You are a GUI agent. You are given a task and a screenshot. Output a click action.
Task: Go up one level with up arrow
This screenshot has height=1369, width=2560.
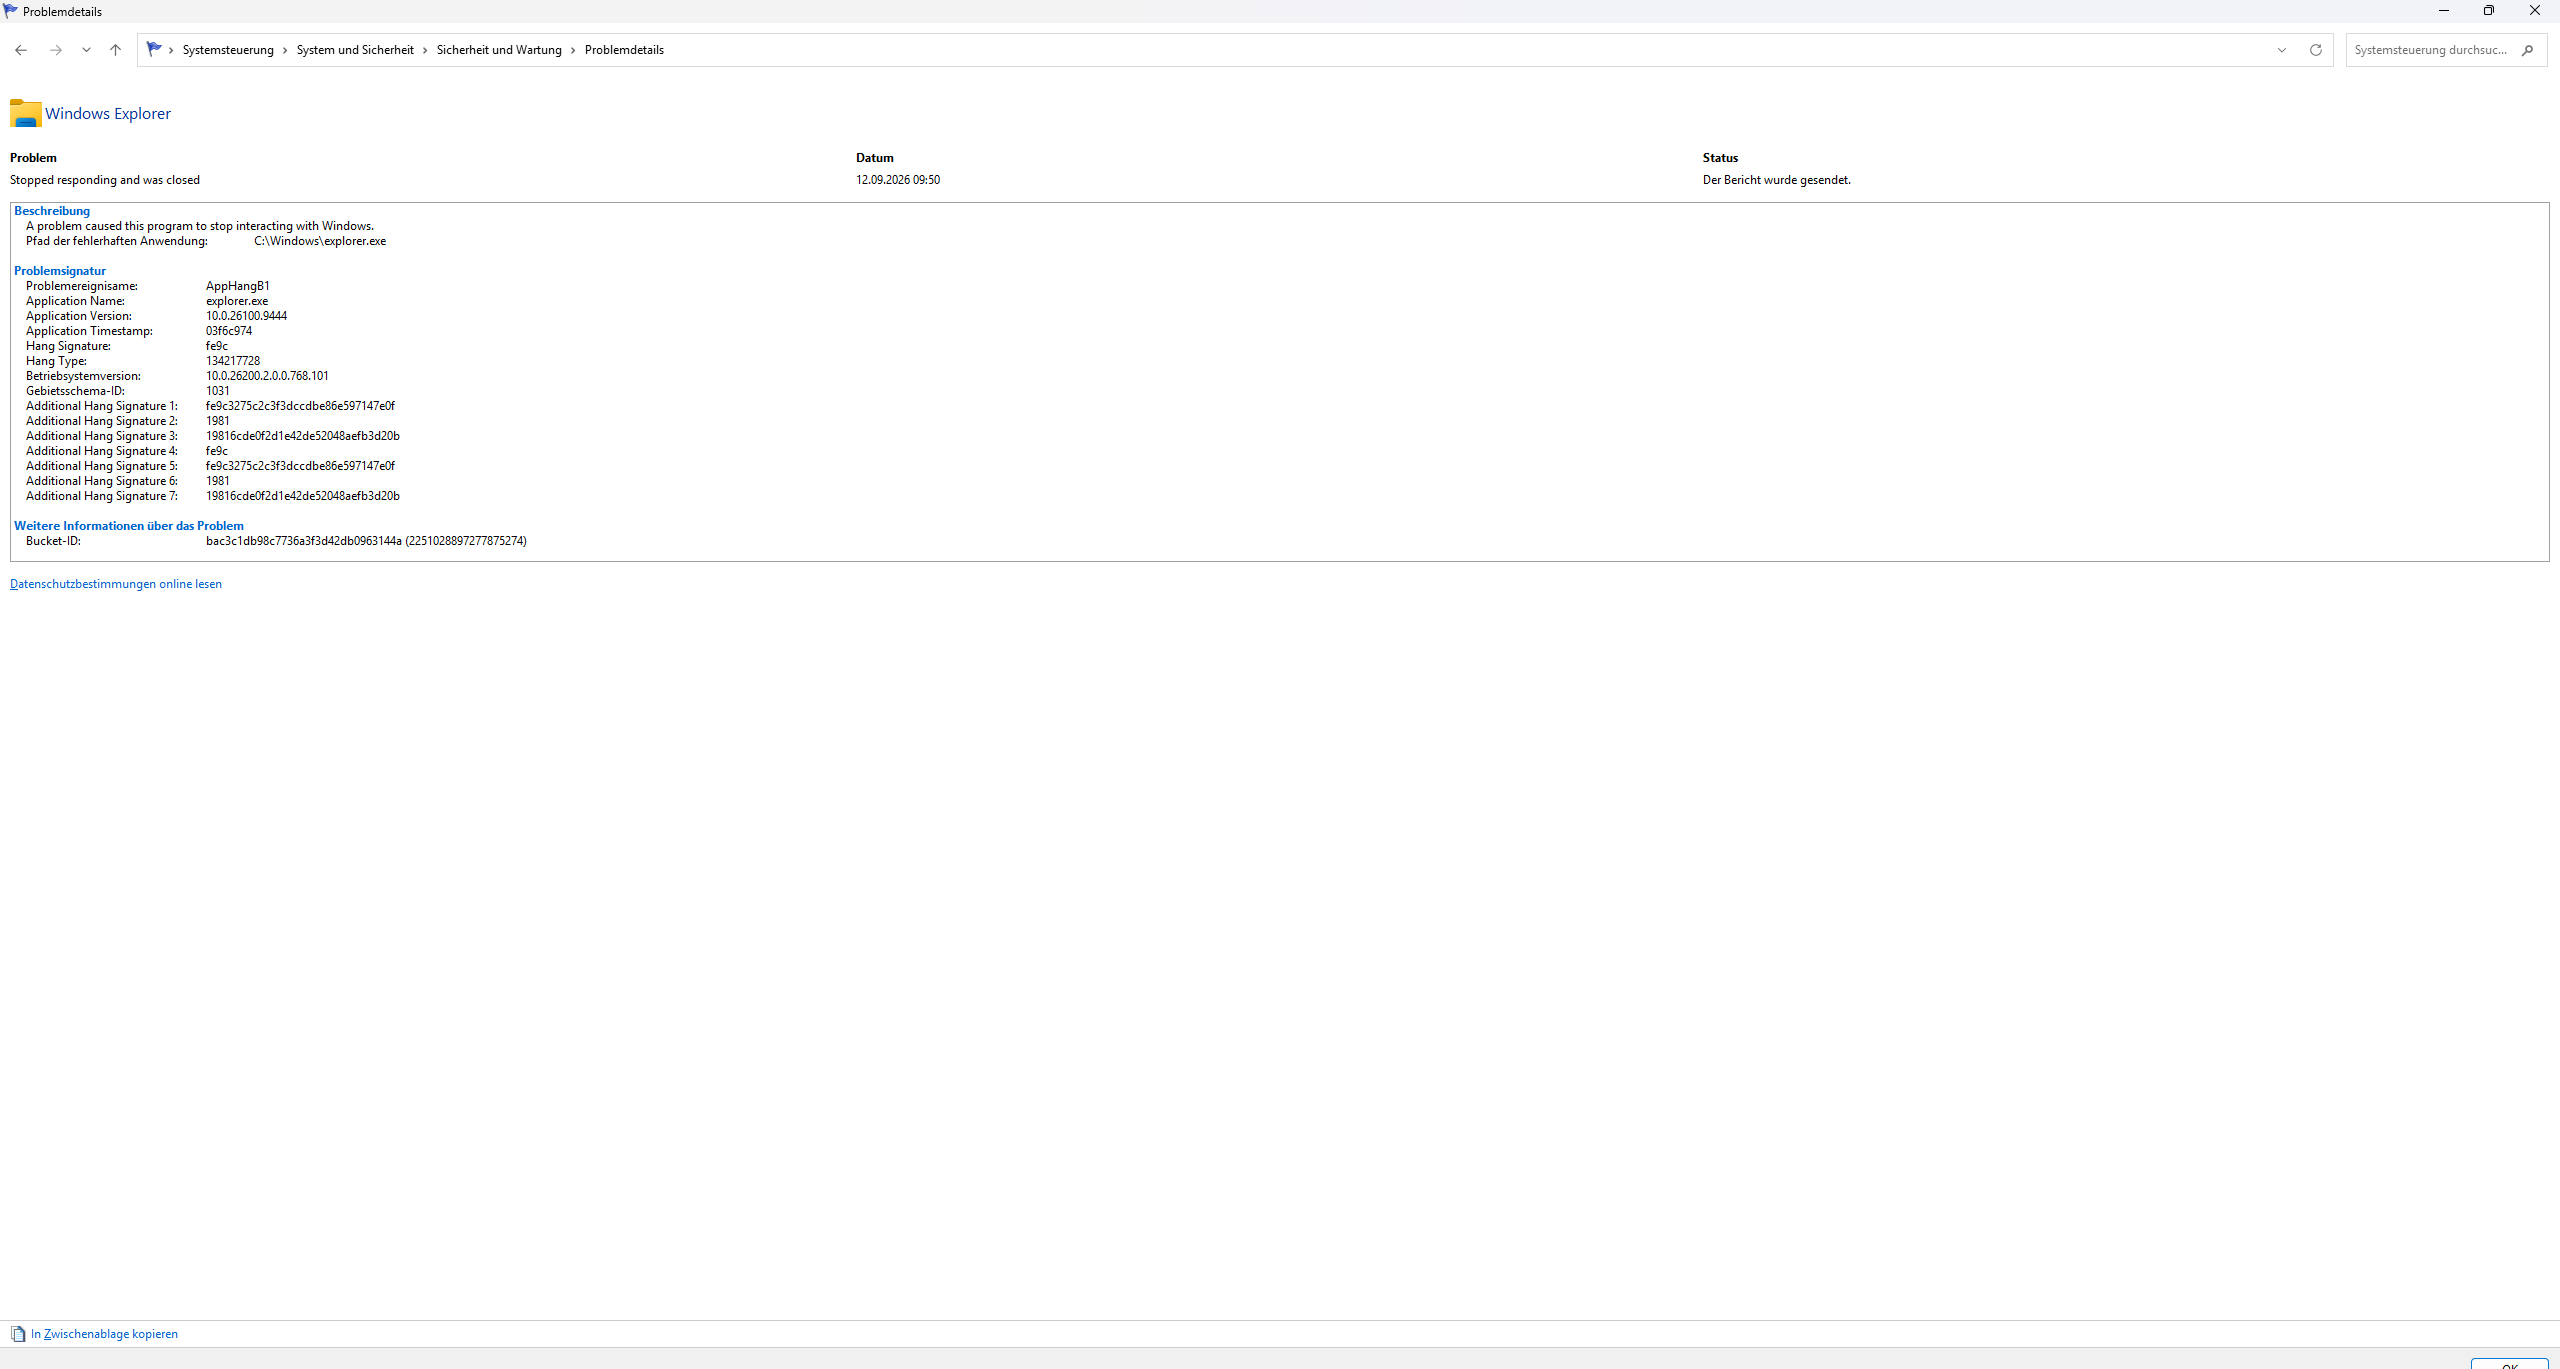[115, 50]
